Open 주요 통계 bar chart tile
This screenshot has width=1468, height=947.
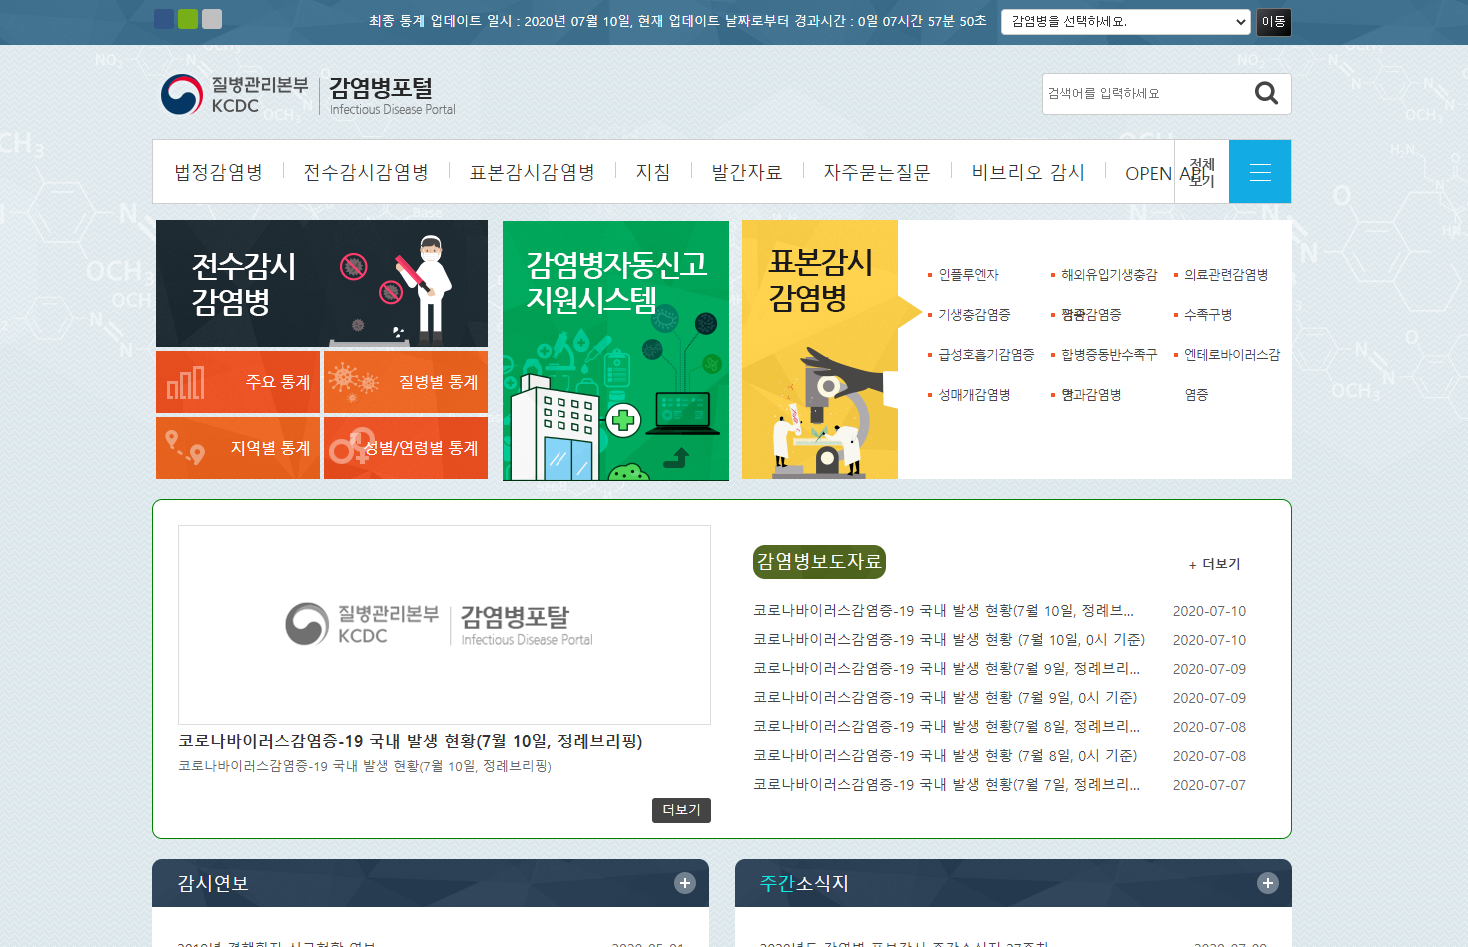238,382
